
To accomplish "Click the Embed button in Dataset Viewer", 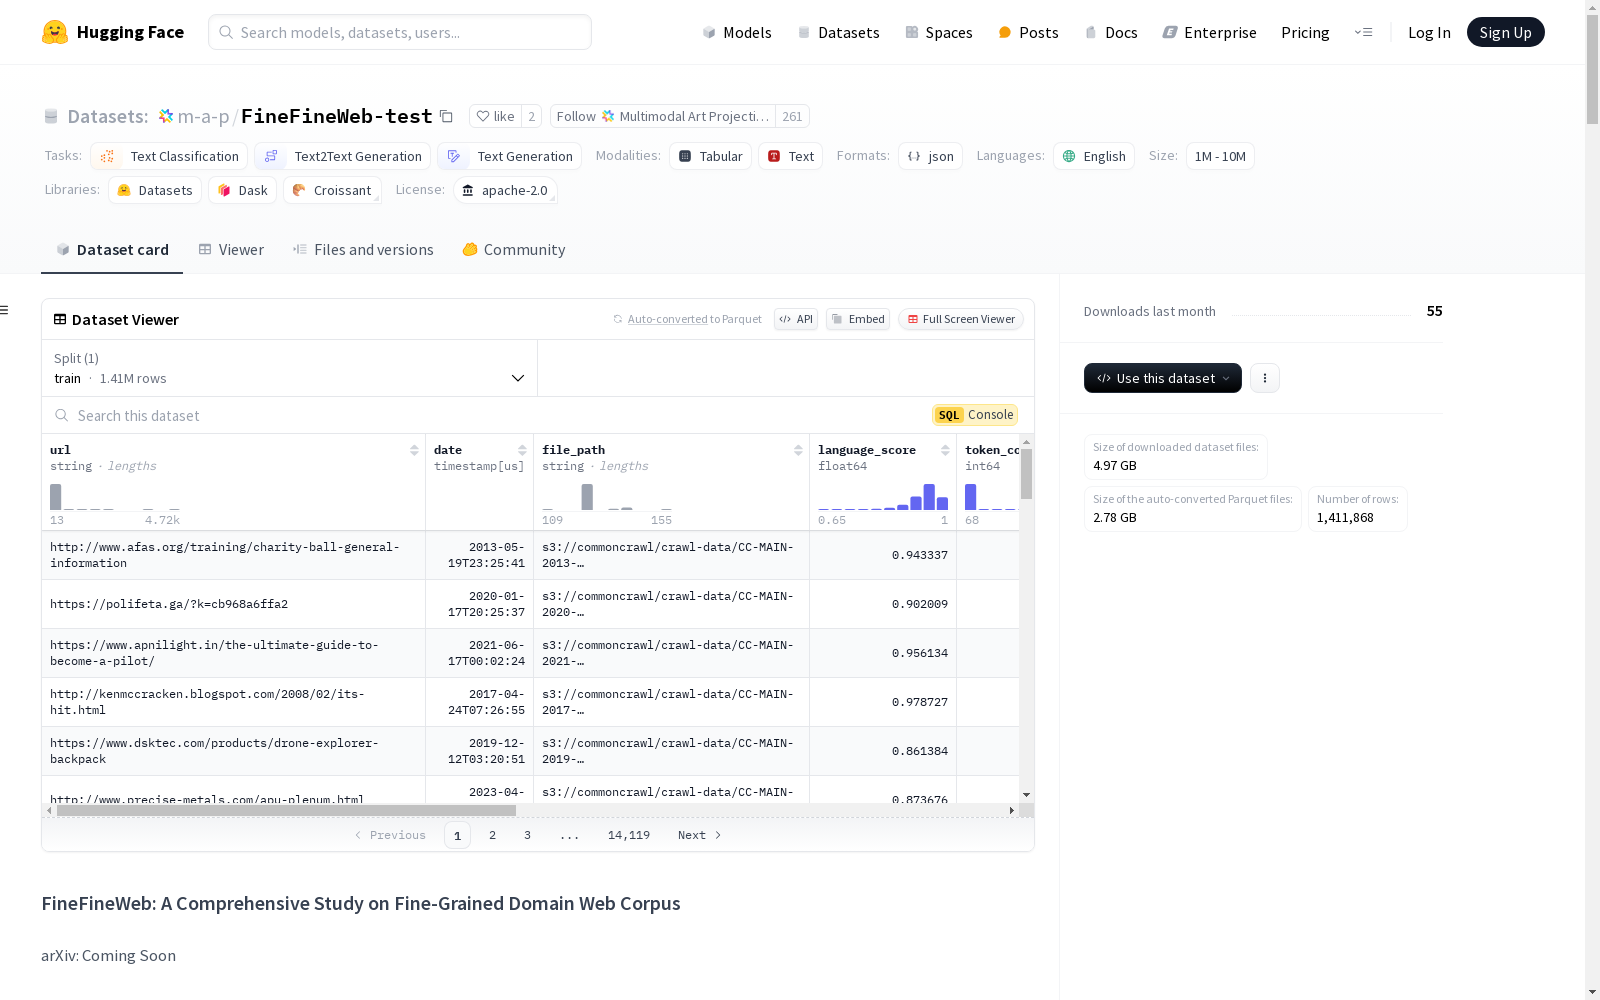I will point(858,319).
